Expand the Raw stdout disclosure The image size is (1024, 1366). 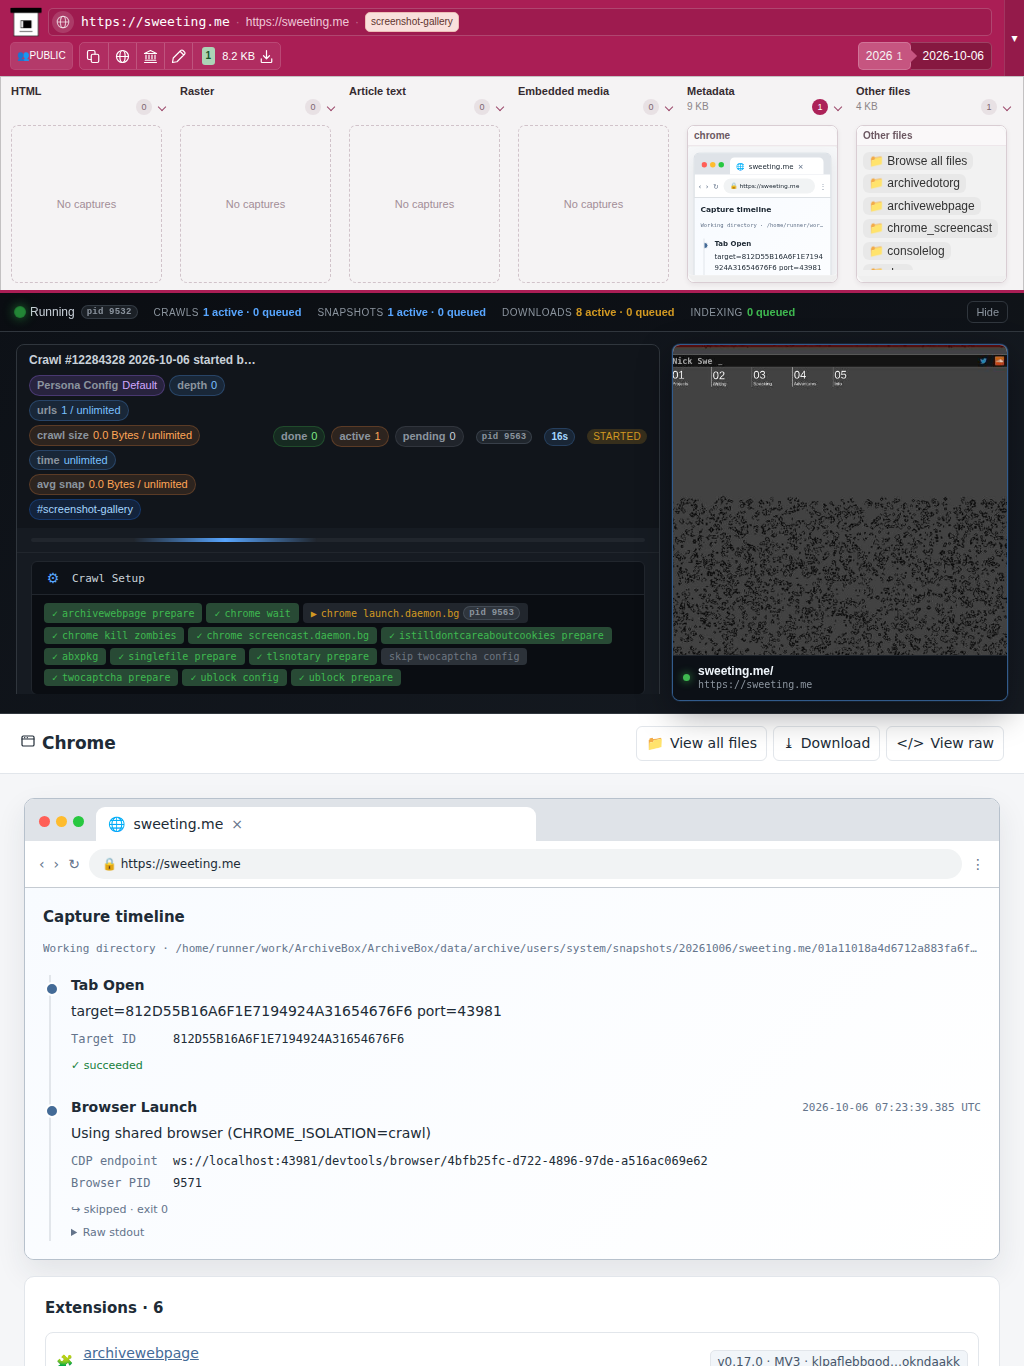(108, 1232)
